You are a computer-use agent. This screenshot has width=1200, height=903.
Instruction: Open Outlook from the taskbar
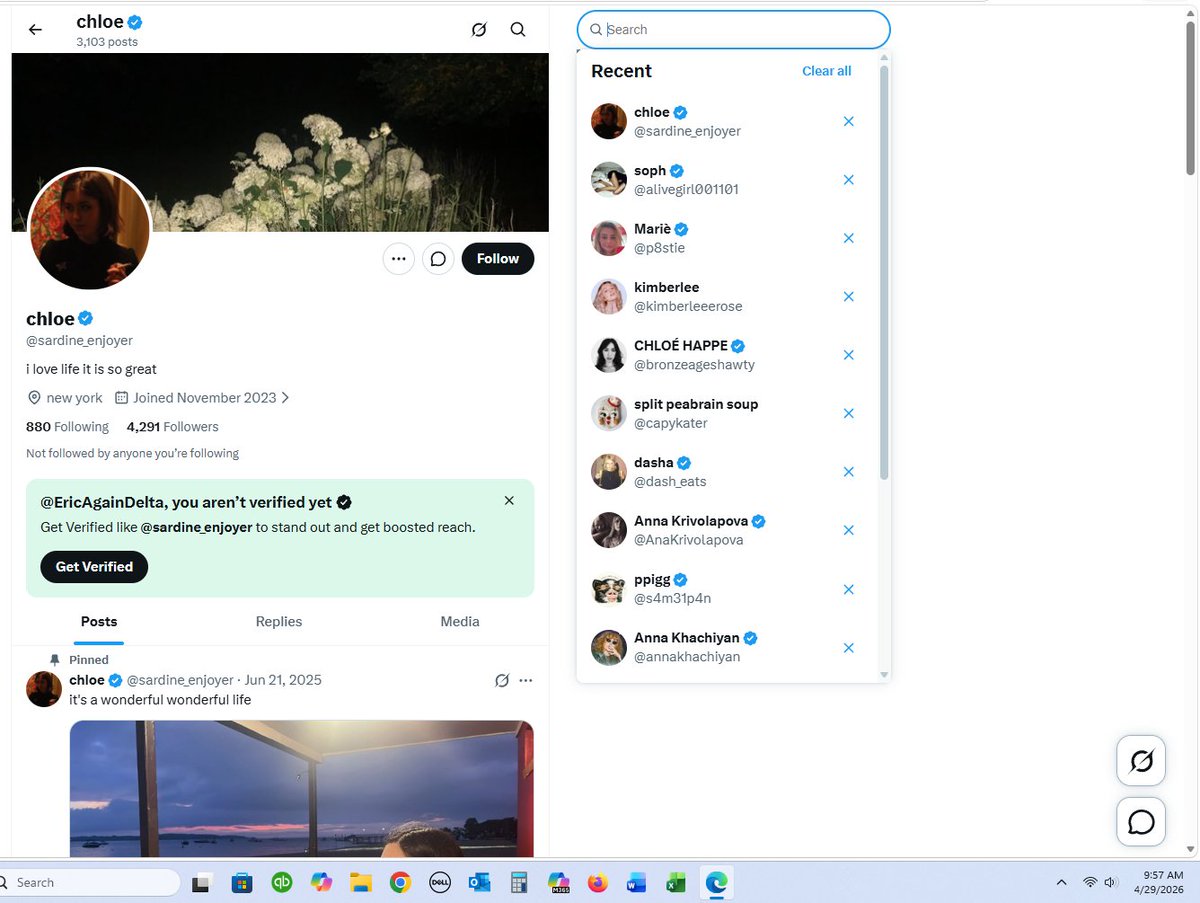pyautogui.click(x=479, y=883)
